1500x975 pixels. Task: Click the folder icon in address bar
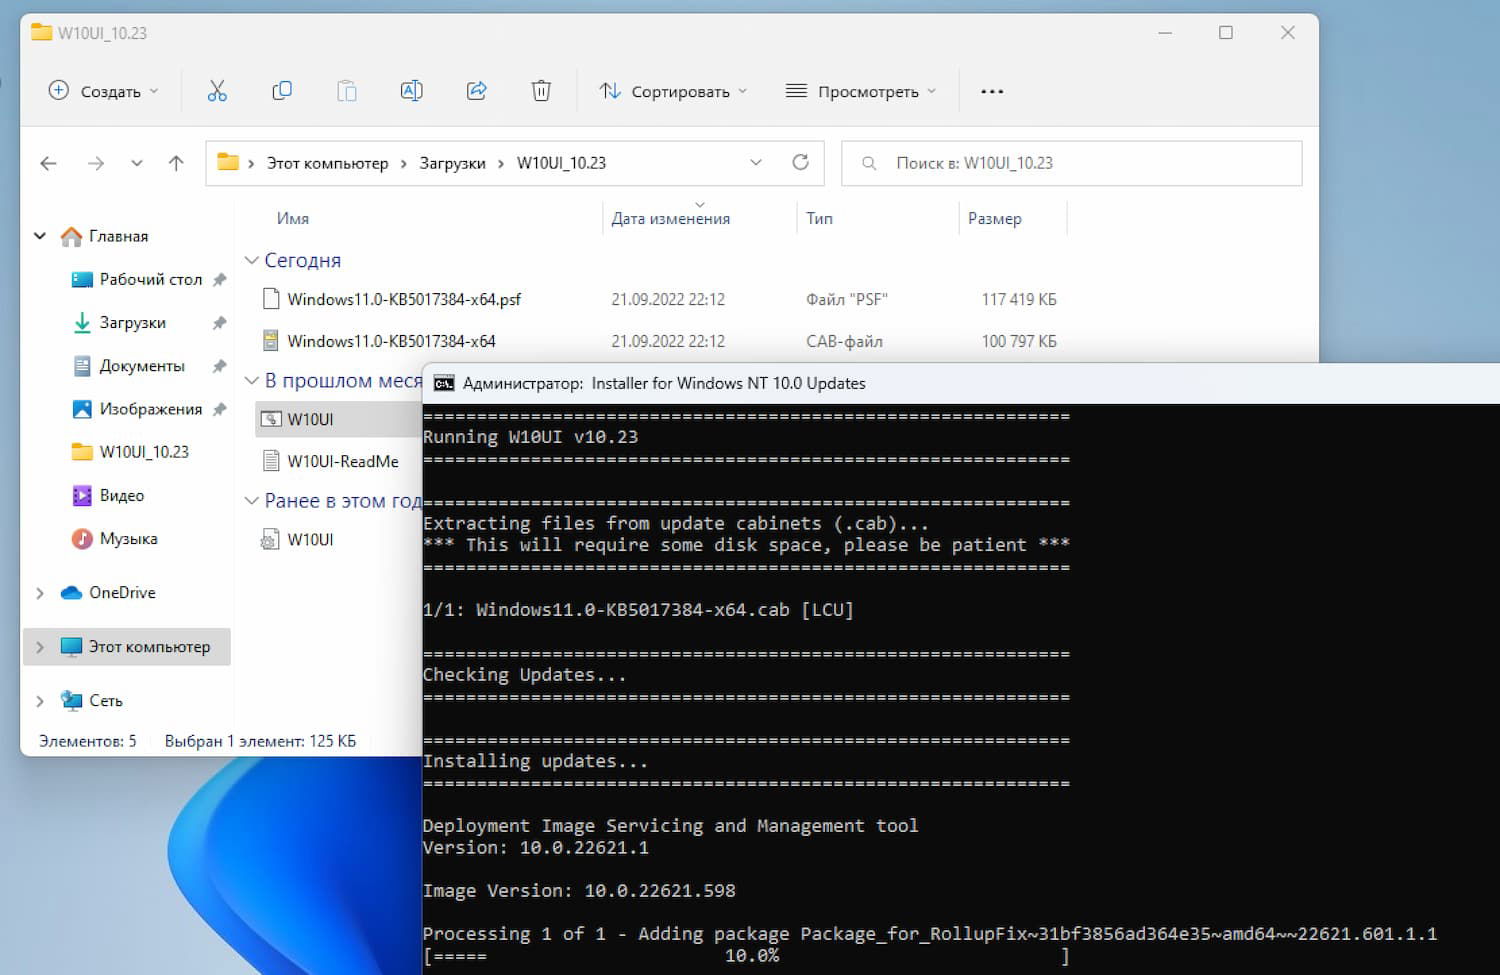[228, 162]
